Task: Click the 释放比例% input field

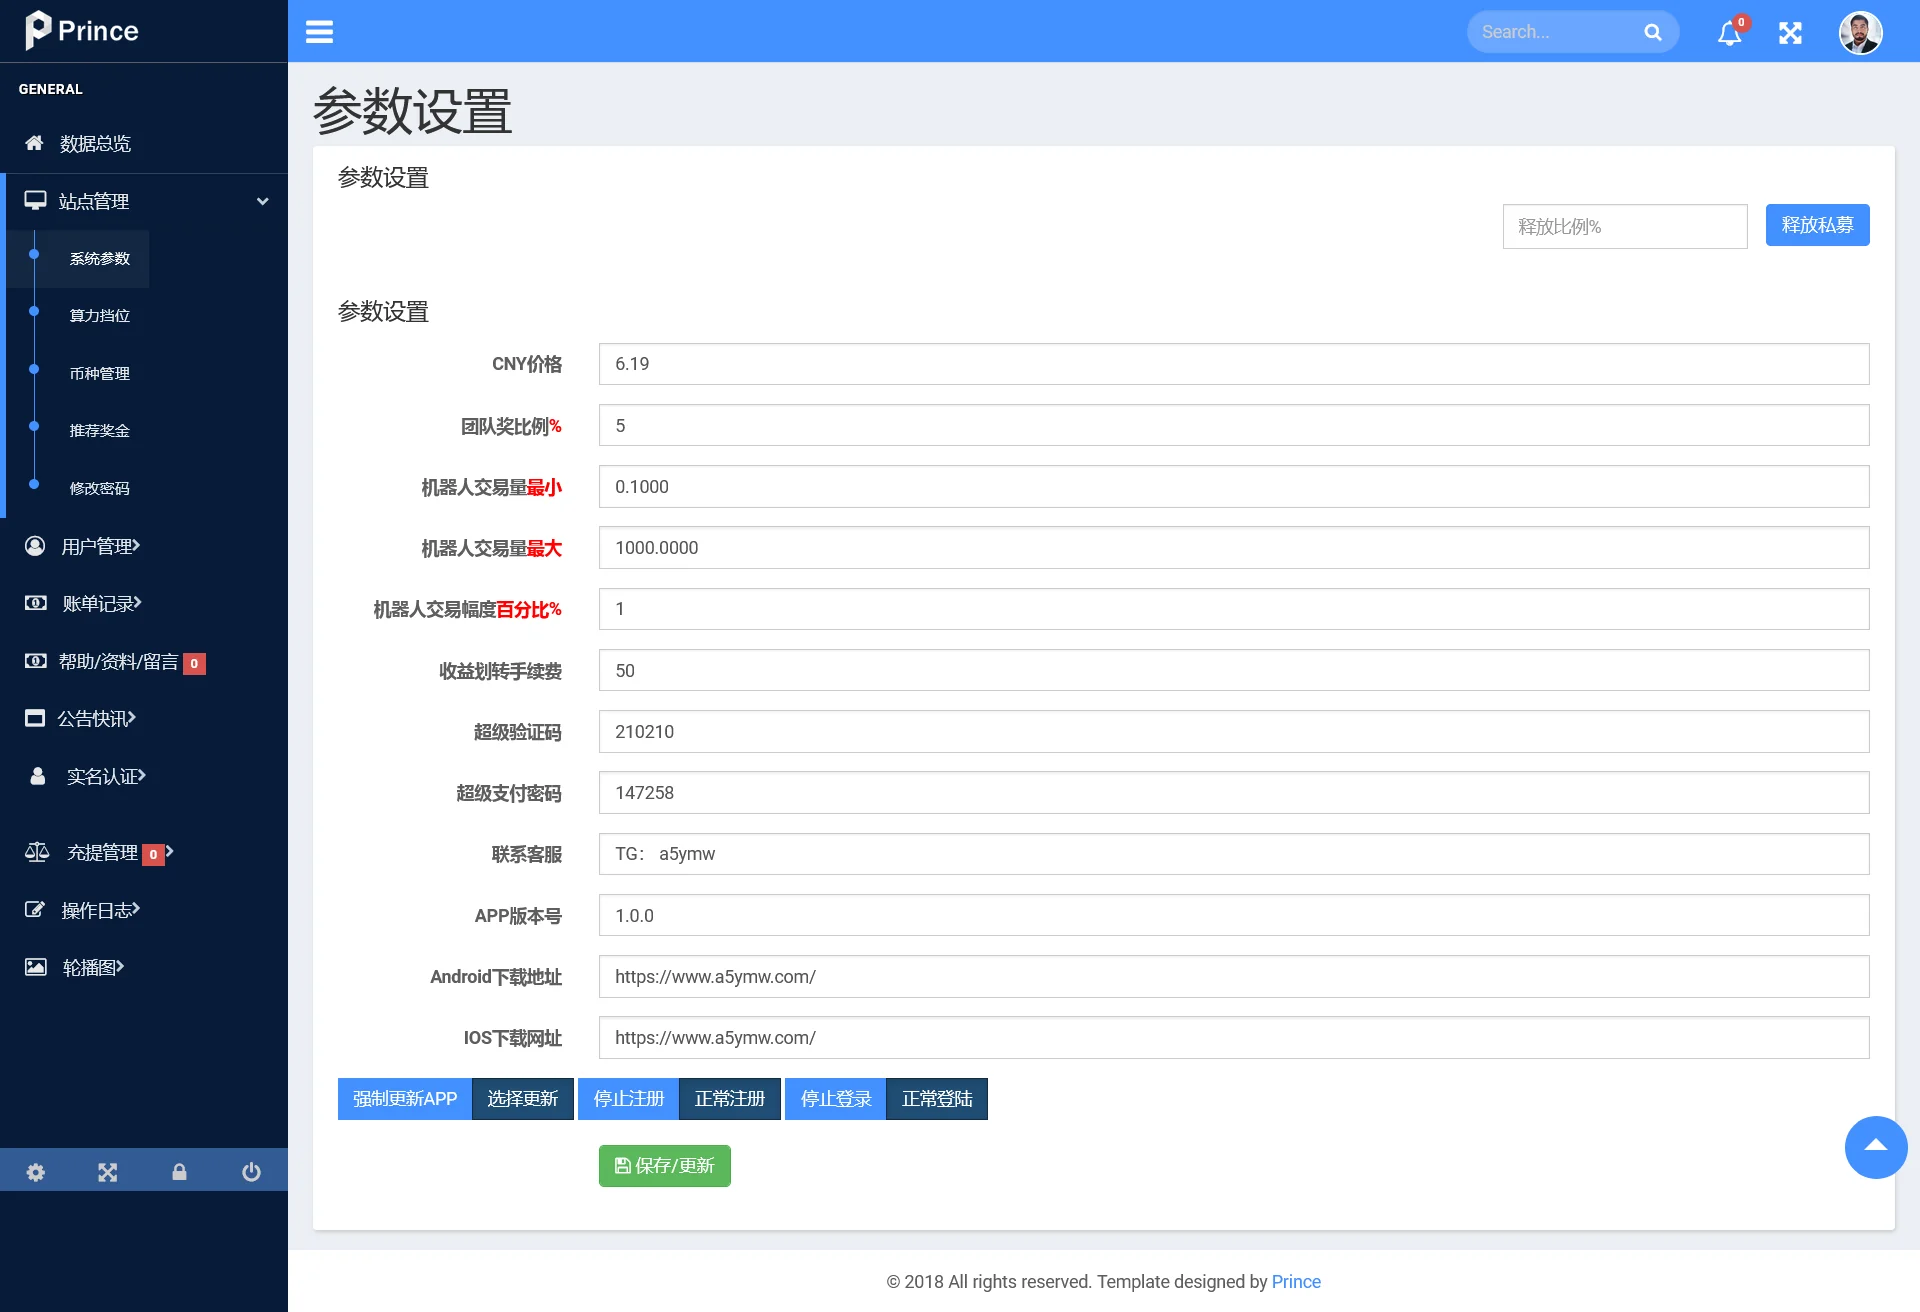Action: [1624, 227]
